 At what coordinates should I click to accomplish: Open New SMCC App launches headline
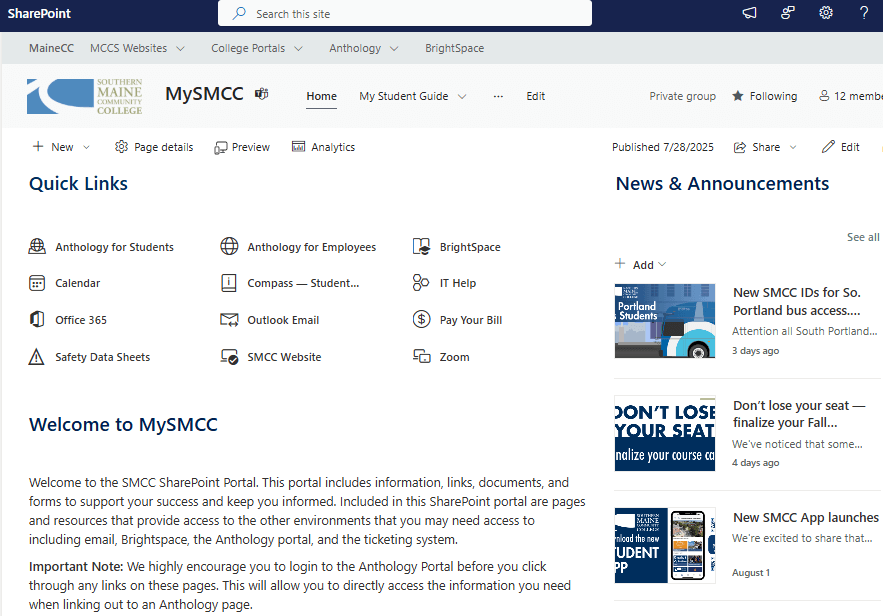click(x=806, y=517)
